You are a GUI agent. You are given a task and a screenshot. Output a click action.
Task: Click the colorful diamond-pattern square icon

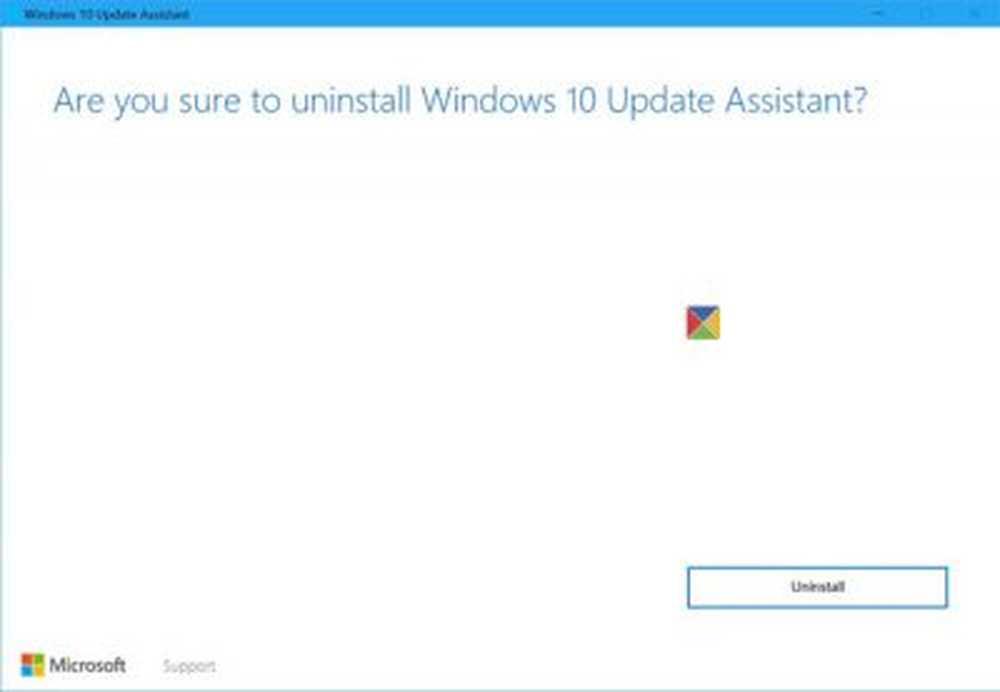point(703,322)
